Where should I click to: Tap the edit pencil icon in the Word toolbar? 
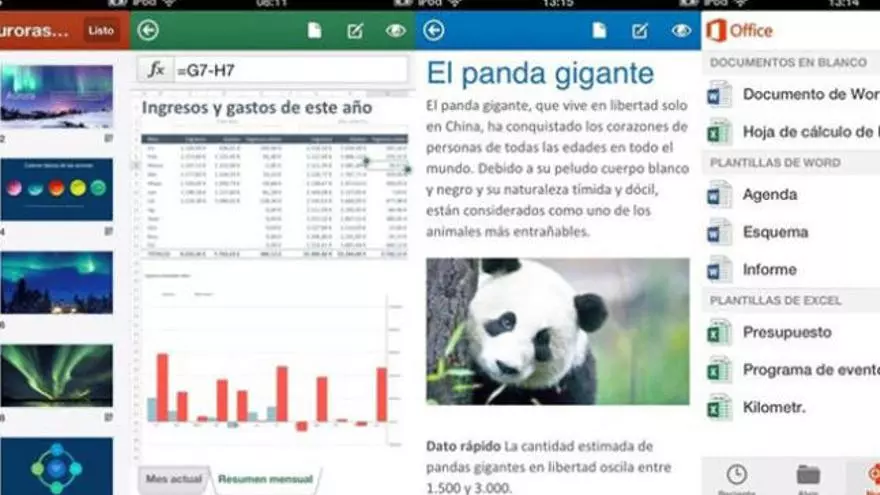click(x=641, y=31)
